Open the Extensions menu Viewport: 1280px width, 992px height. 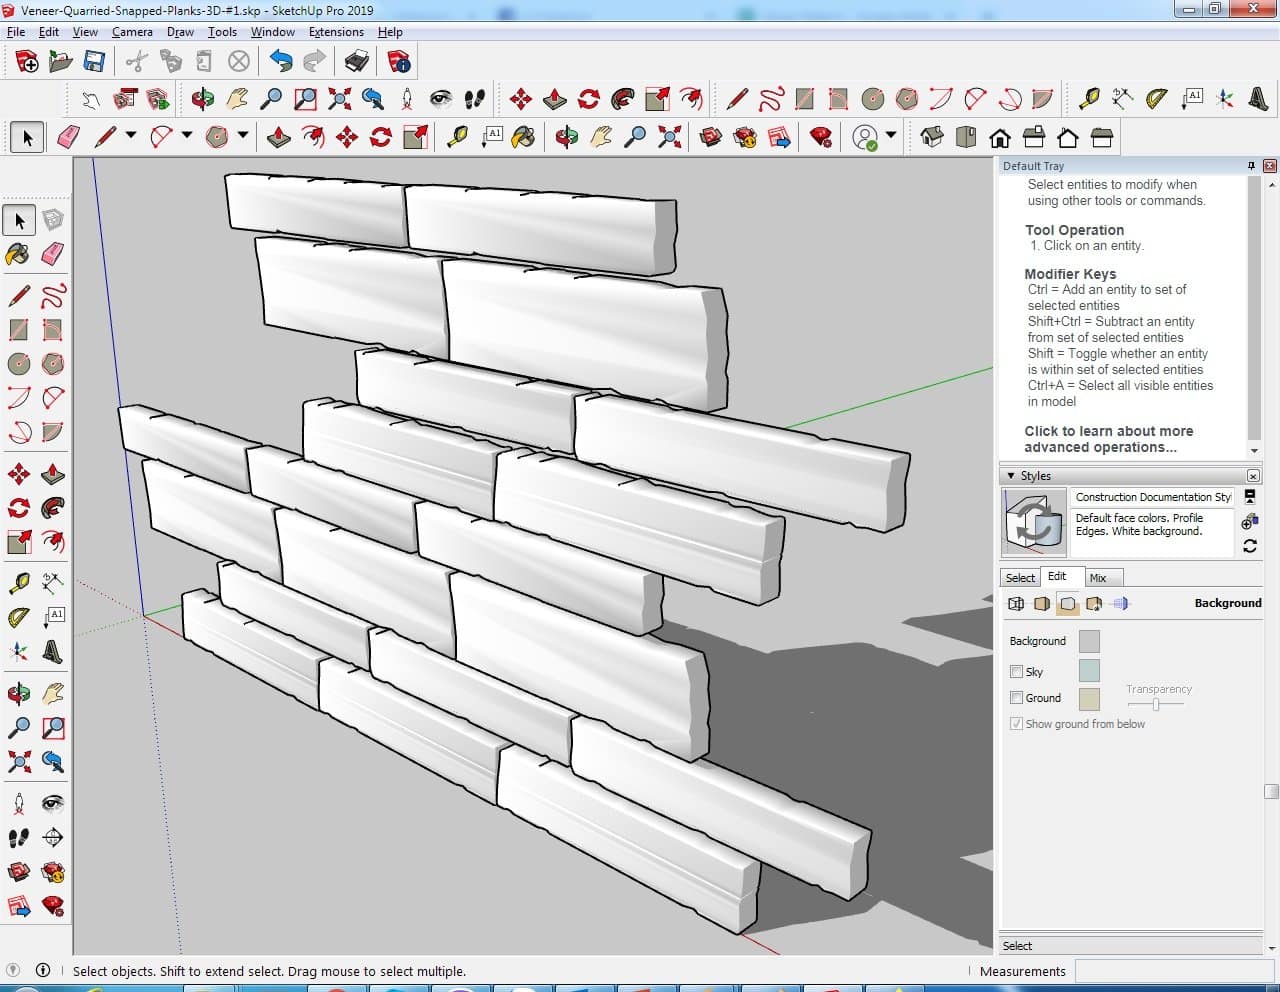tap(336, 32)
